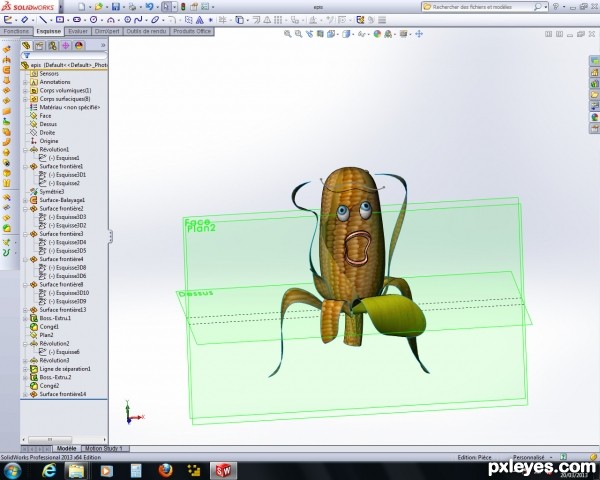Switch to the Fonctions tab
This screenshot has width=600, height=480.
[x=16, y=31]
